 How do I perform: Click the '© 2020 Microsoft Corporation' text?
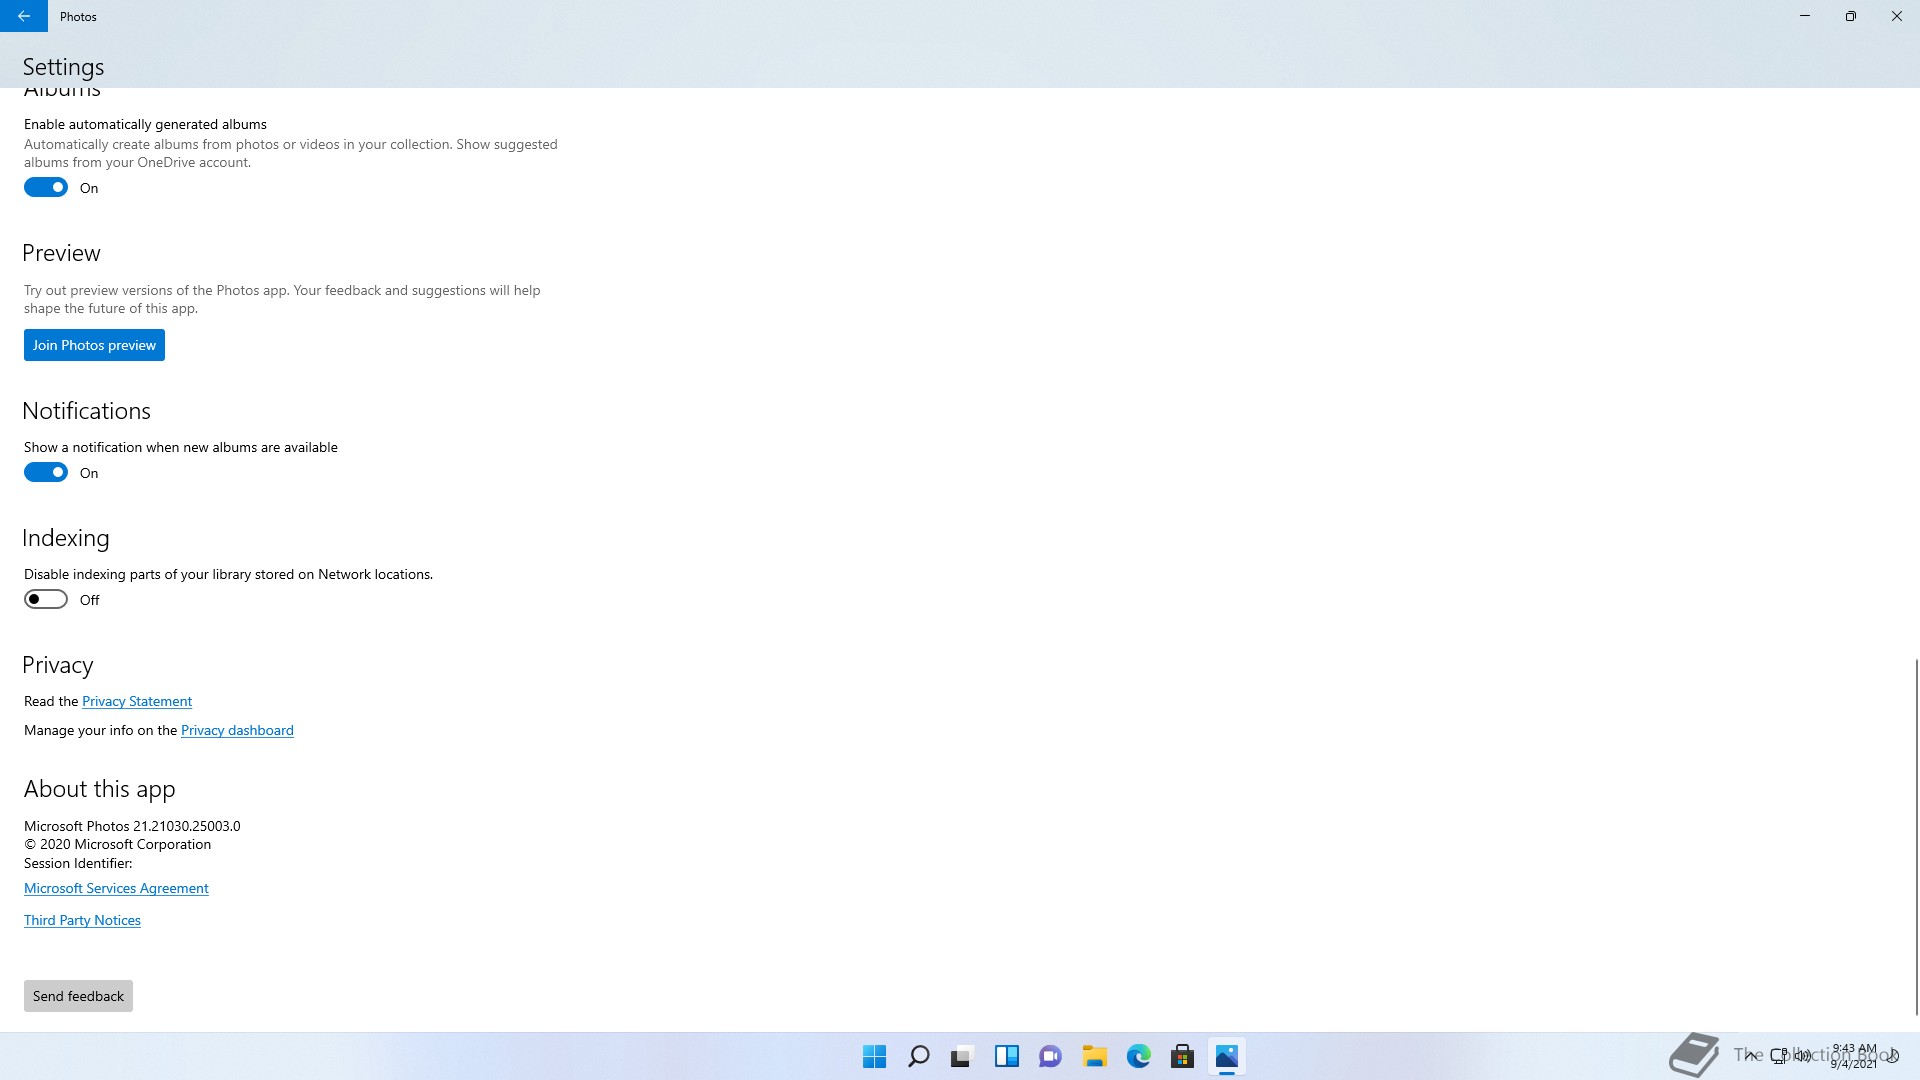coord(117,844)
